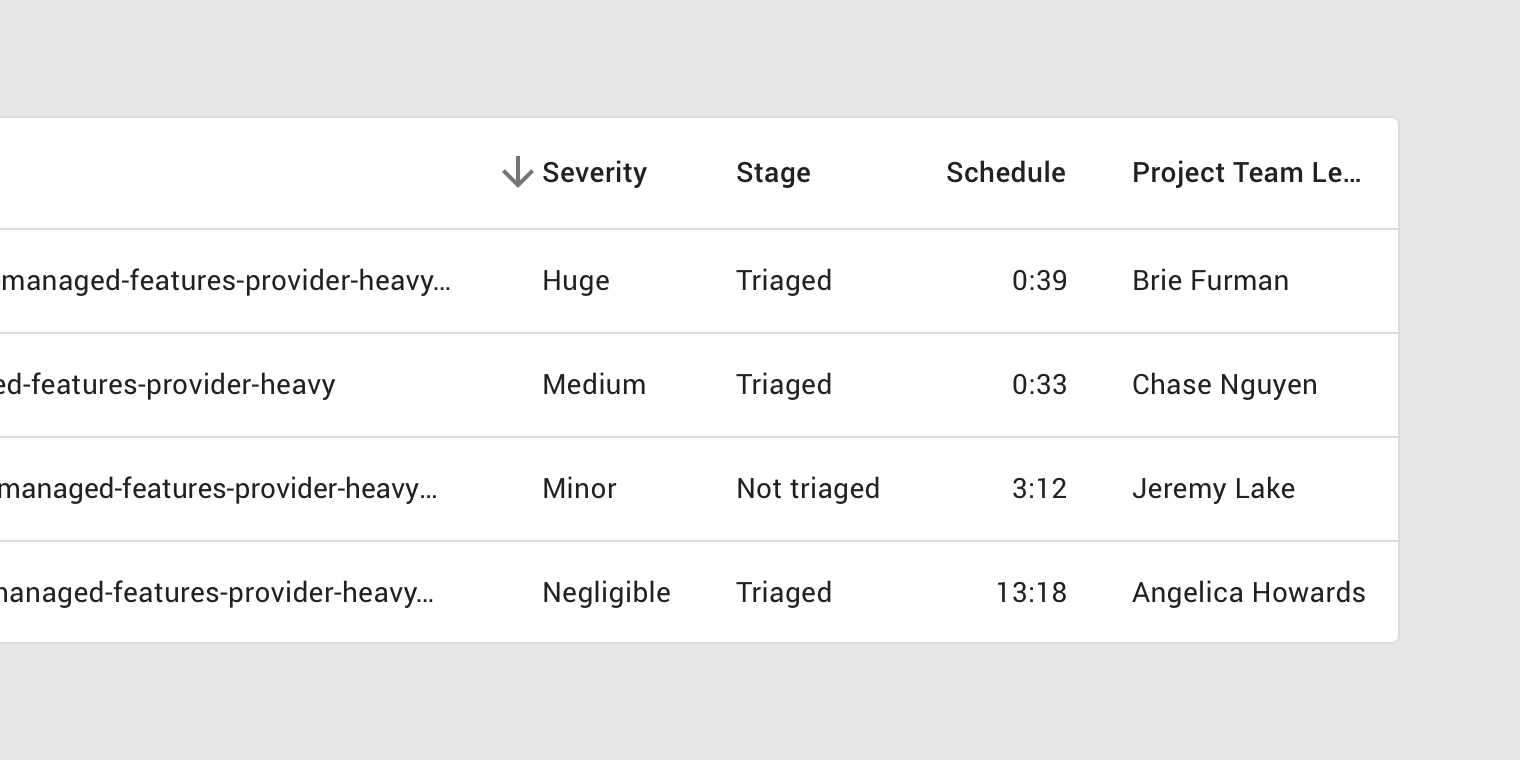
Task: Select the Minor severity cell
Action: pos(579,489)
